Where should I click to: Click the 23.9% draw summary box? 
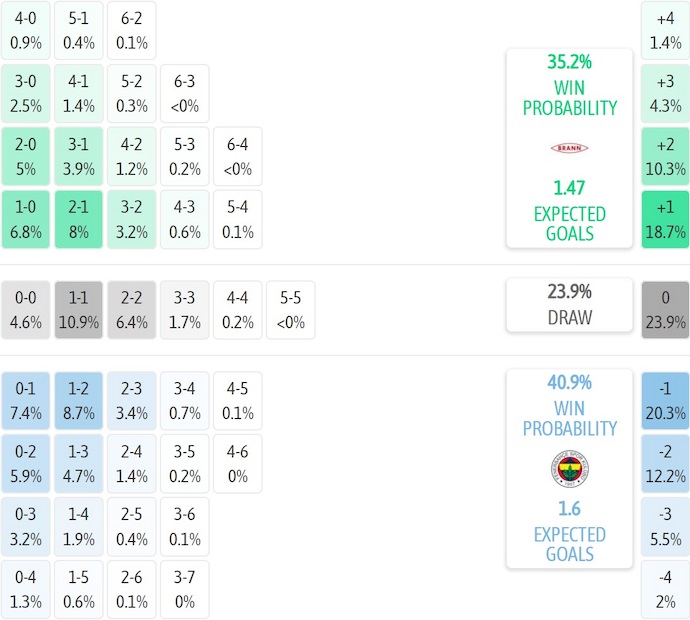coord(569,305)
